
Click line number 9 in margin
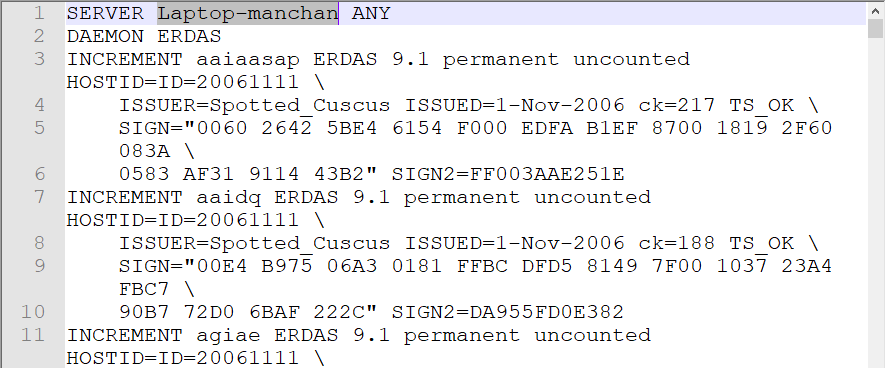(x=39, y=266)
